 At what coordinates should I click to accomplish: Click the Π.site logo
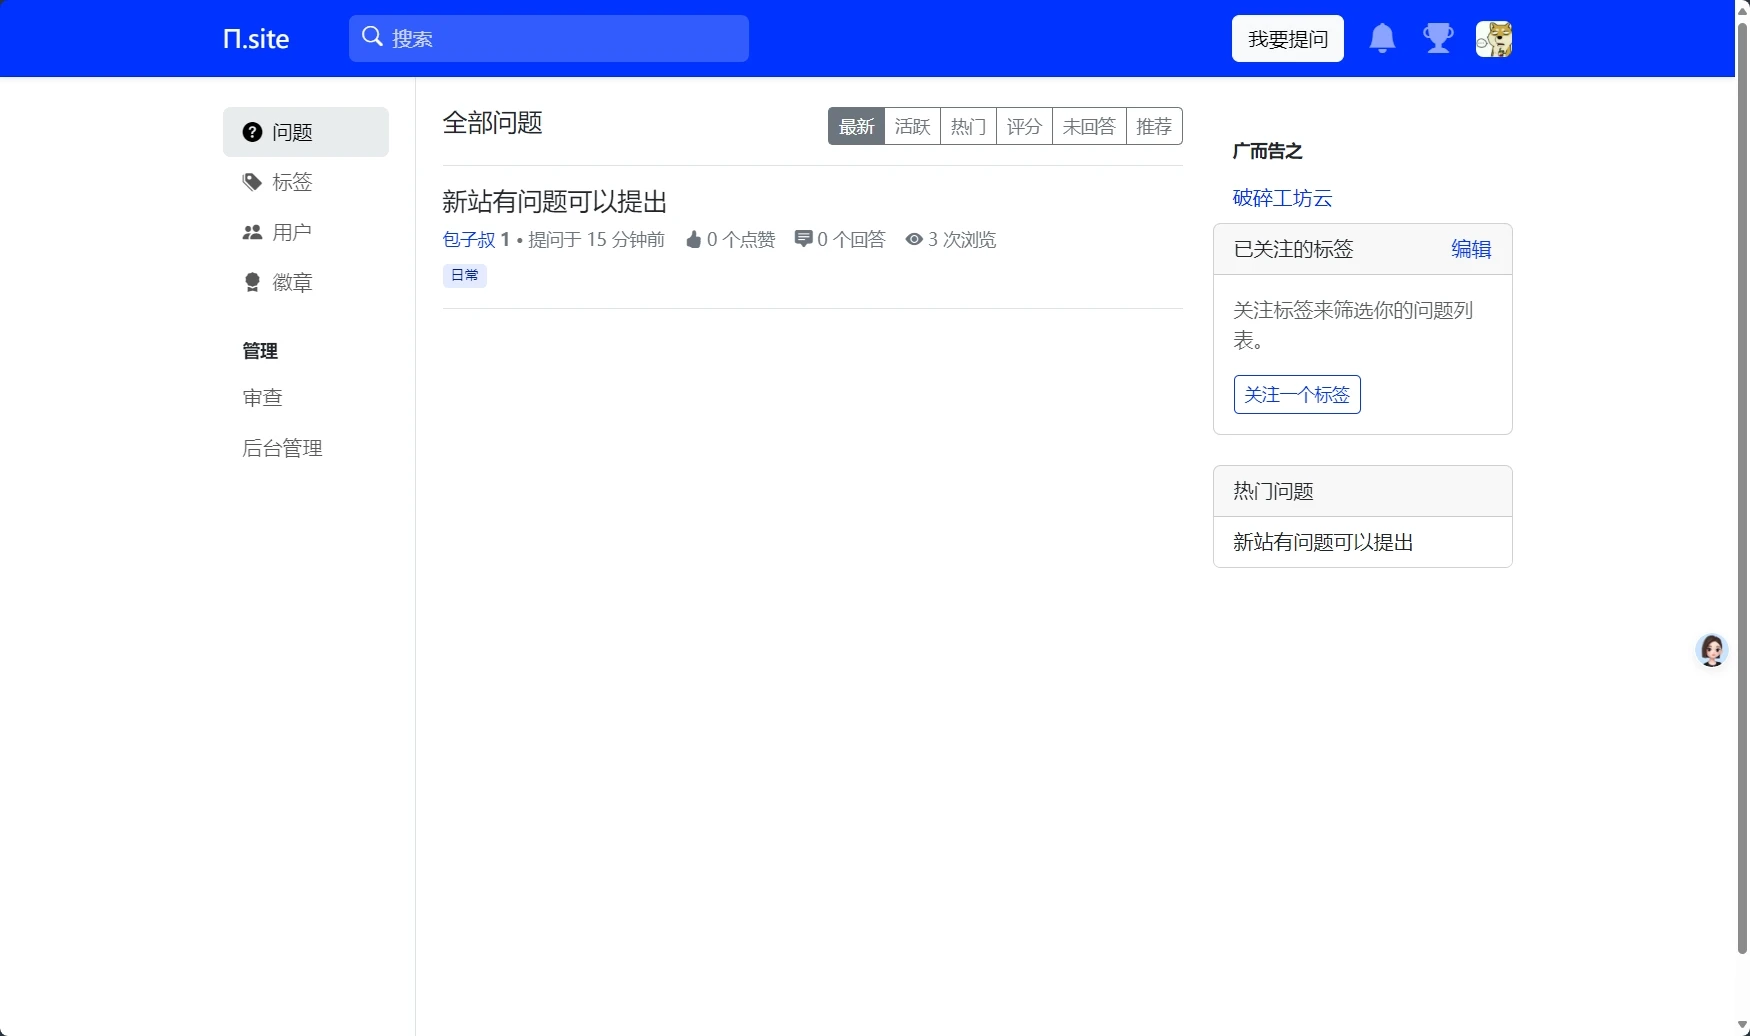click(256, 39)
